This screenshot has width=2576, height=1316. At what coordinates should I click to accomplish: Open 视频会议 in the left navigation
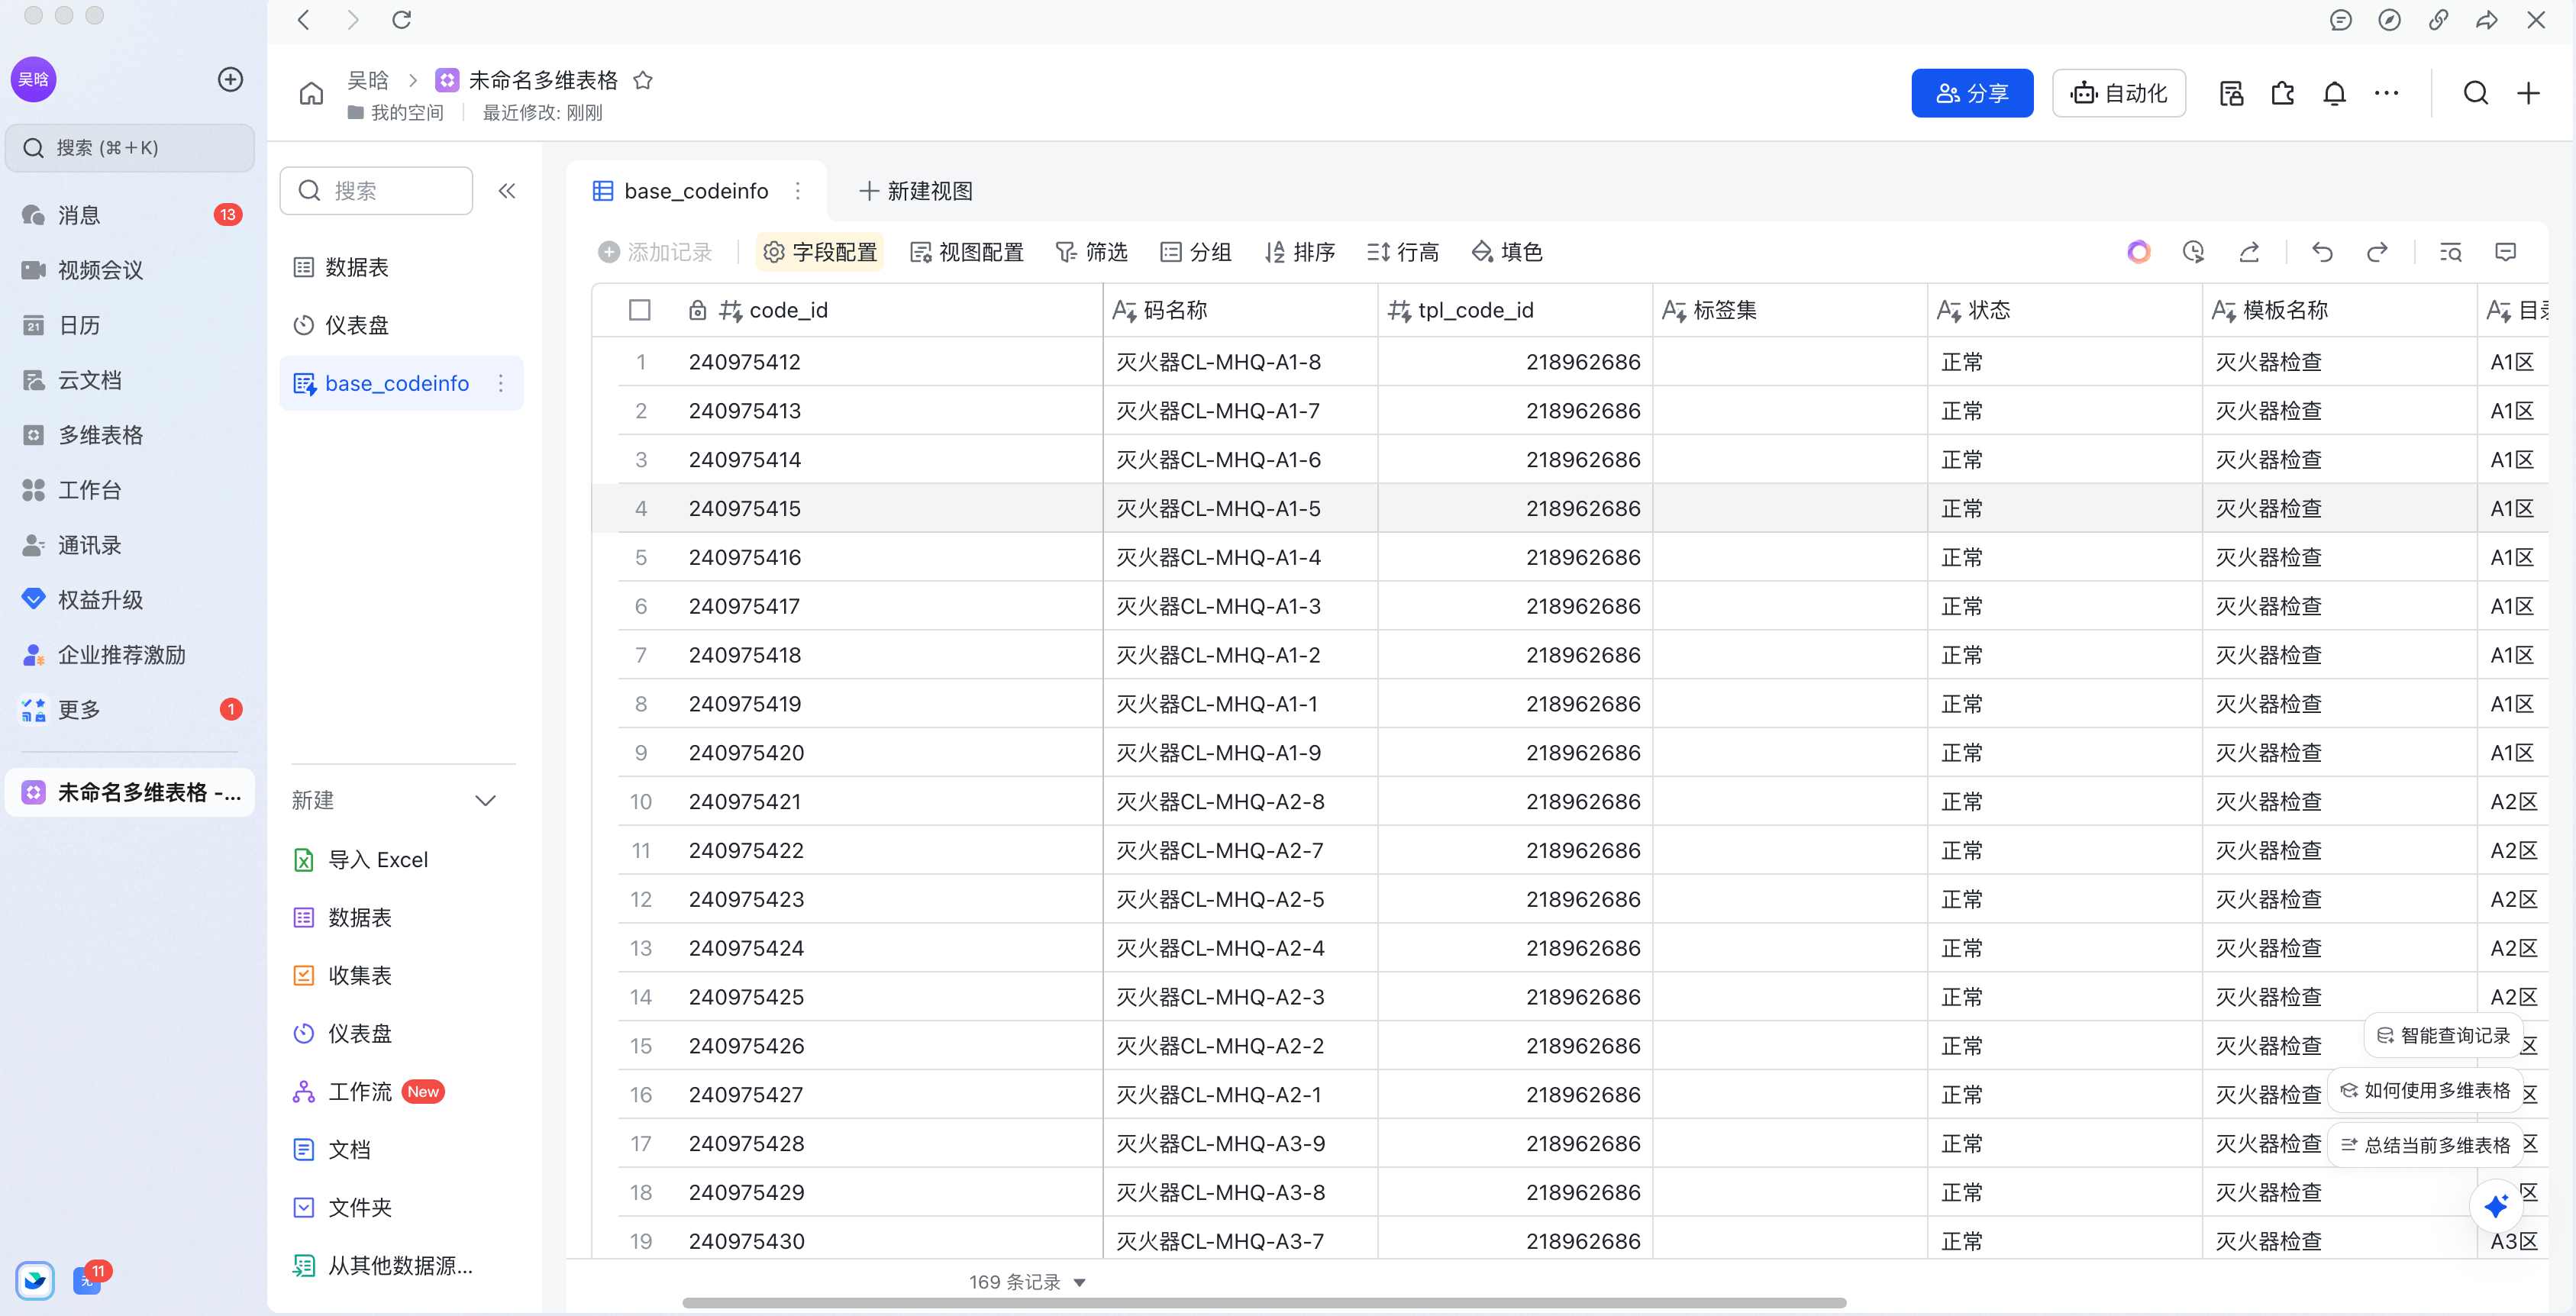[x=130, y=270]
